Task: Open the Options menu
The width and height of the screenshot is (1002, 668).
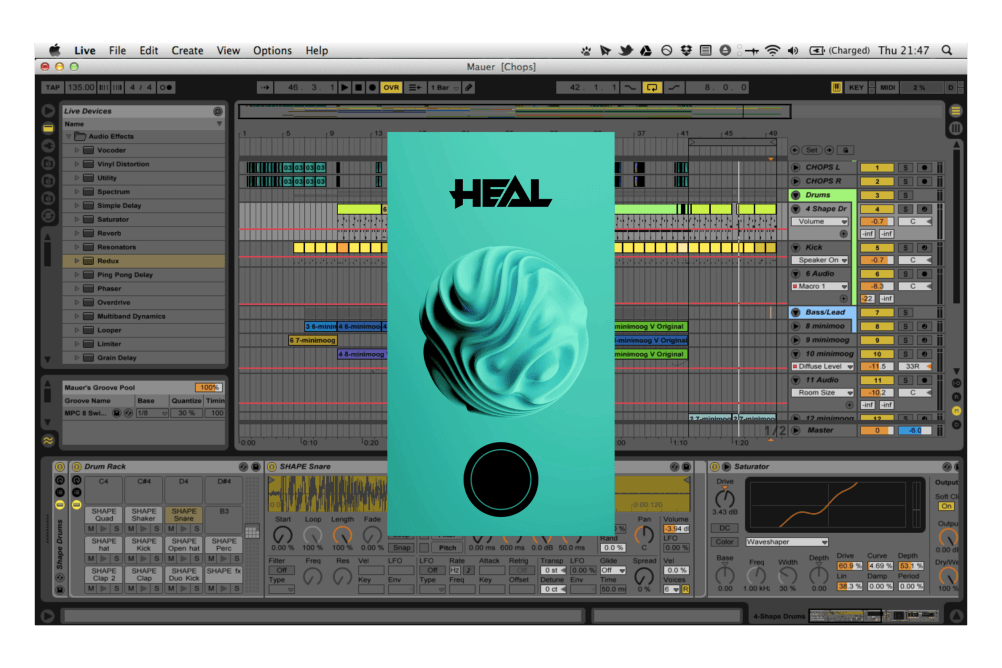Action: [x=272, y=50]
